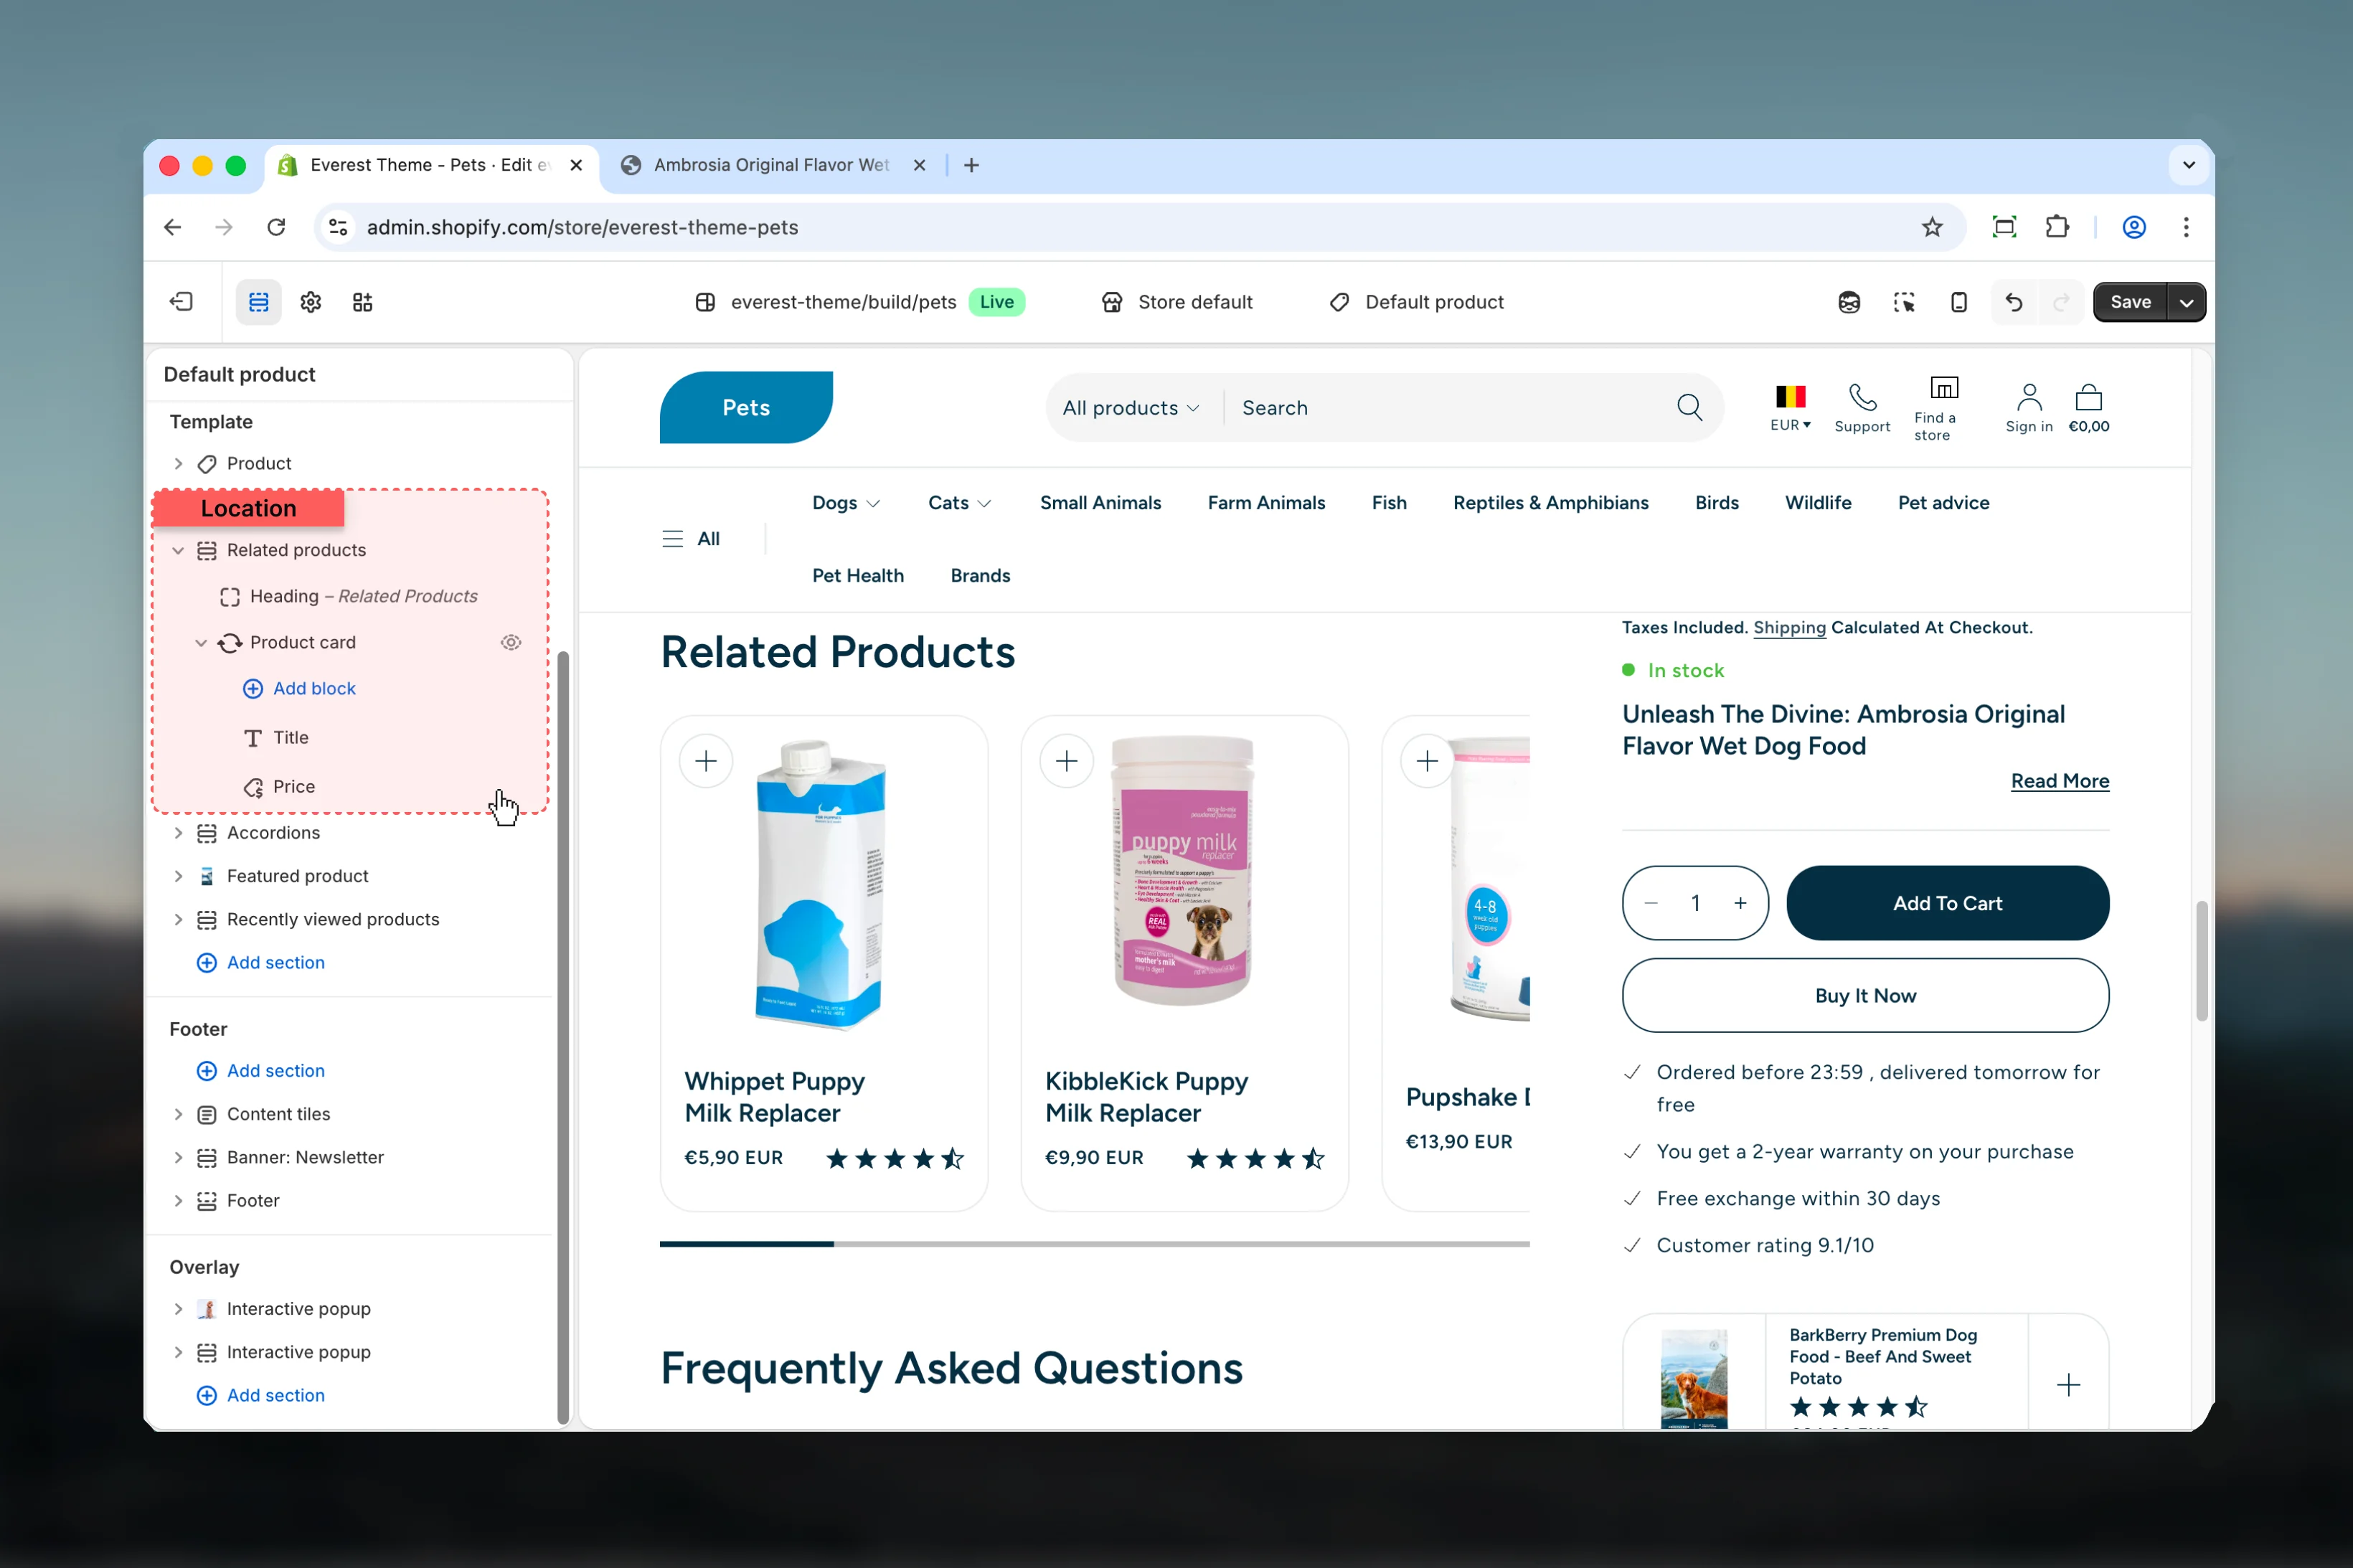Click the Support phone icon
Screen dimensions: 2353x1568
[1862, 397]
